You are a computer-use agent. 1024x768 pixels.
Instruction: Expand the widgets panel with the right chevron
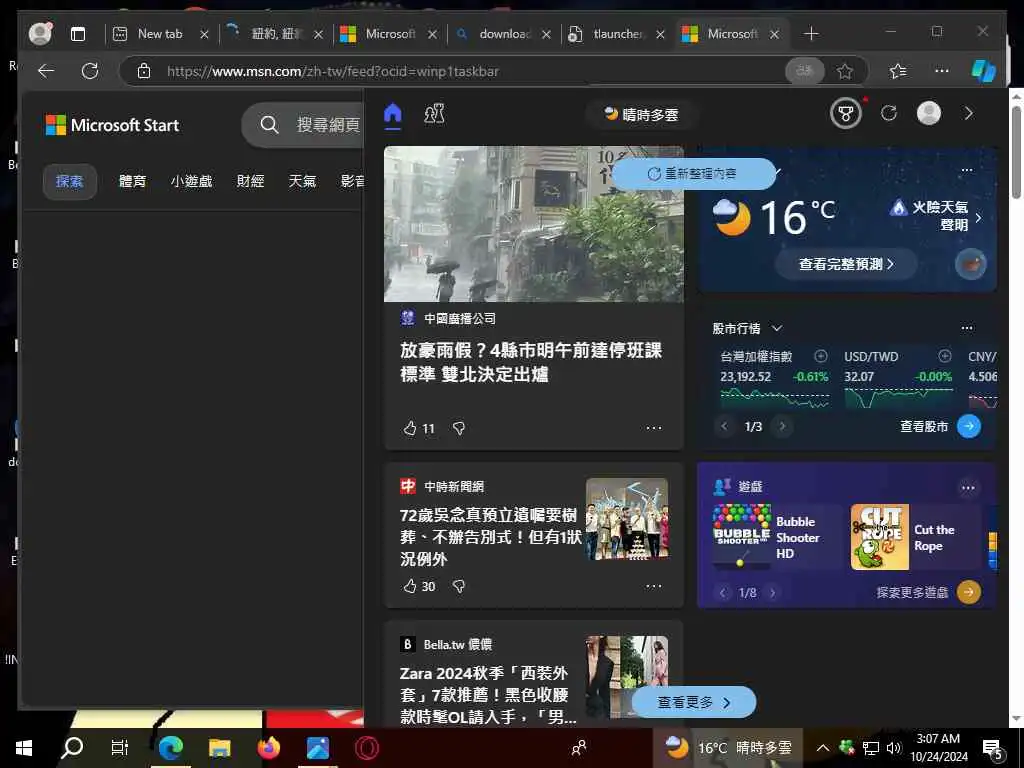[968, 113]
